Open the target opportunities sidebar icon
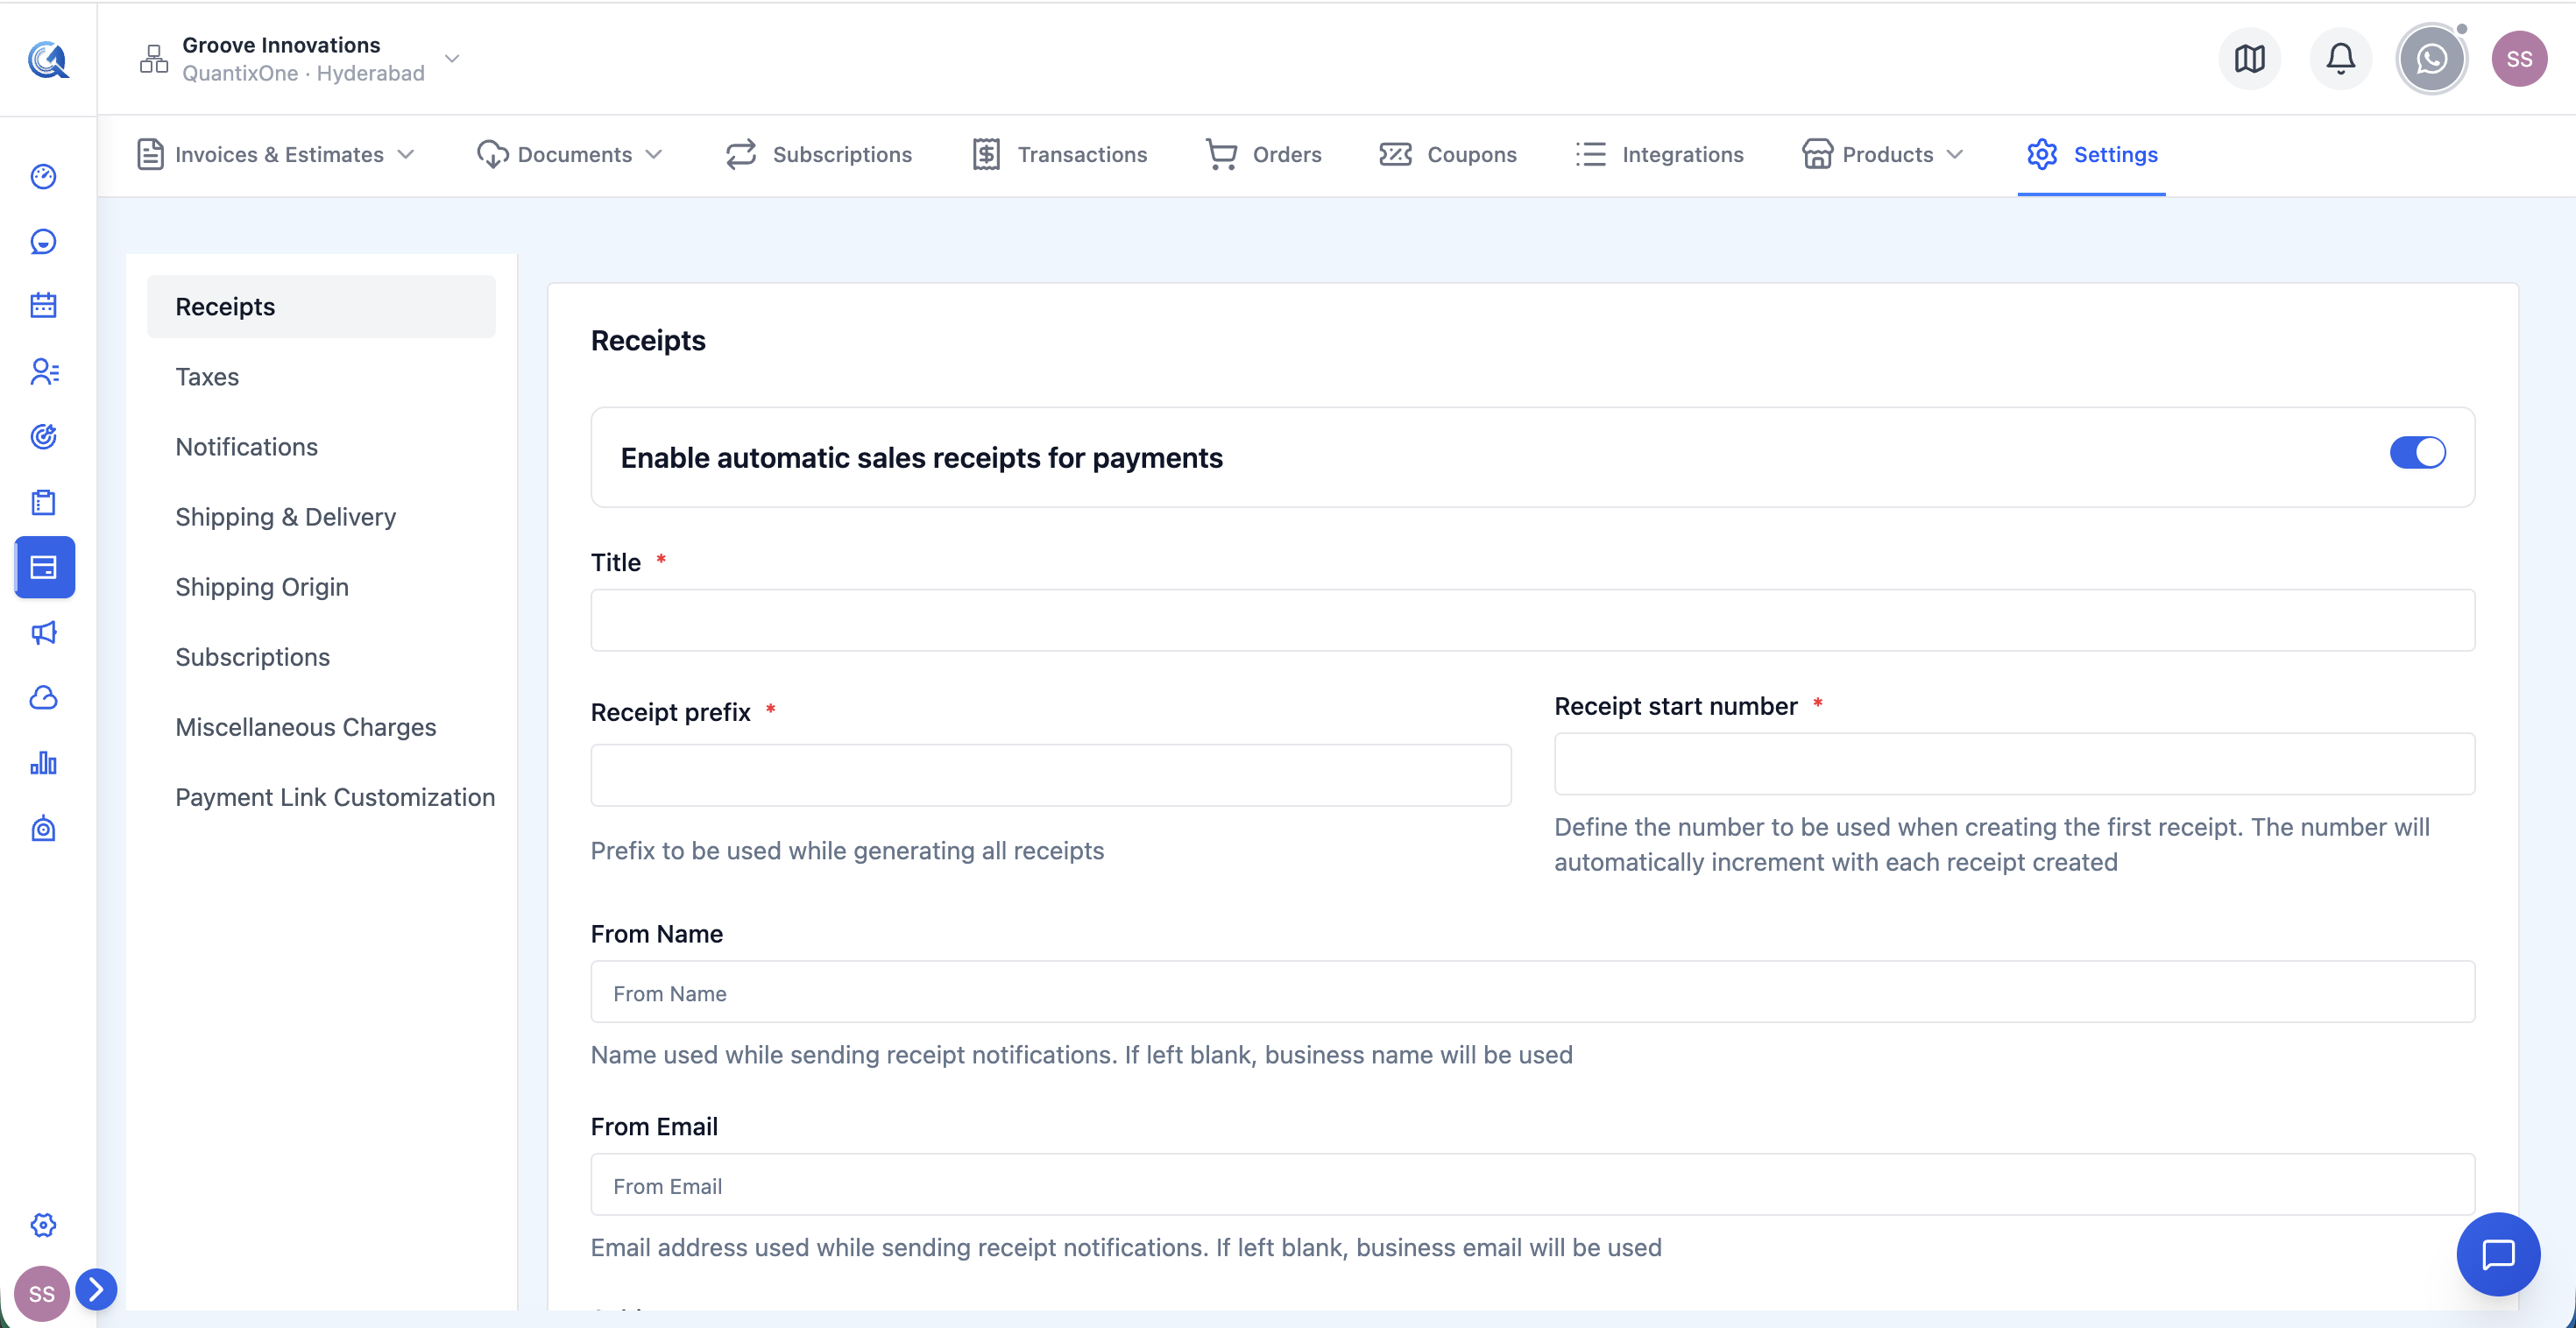 (43, 437)
